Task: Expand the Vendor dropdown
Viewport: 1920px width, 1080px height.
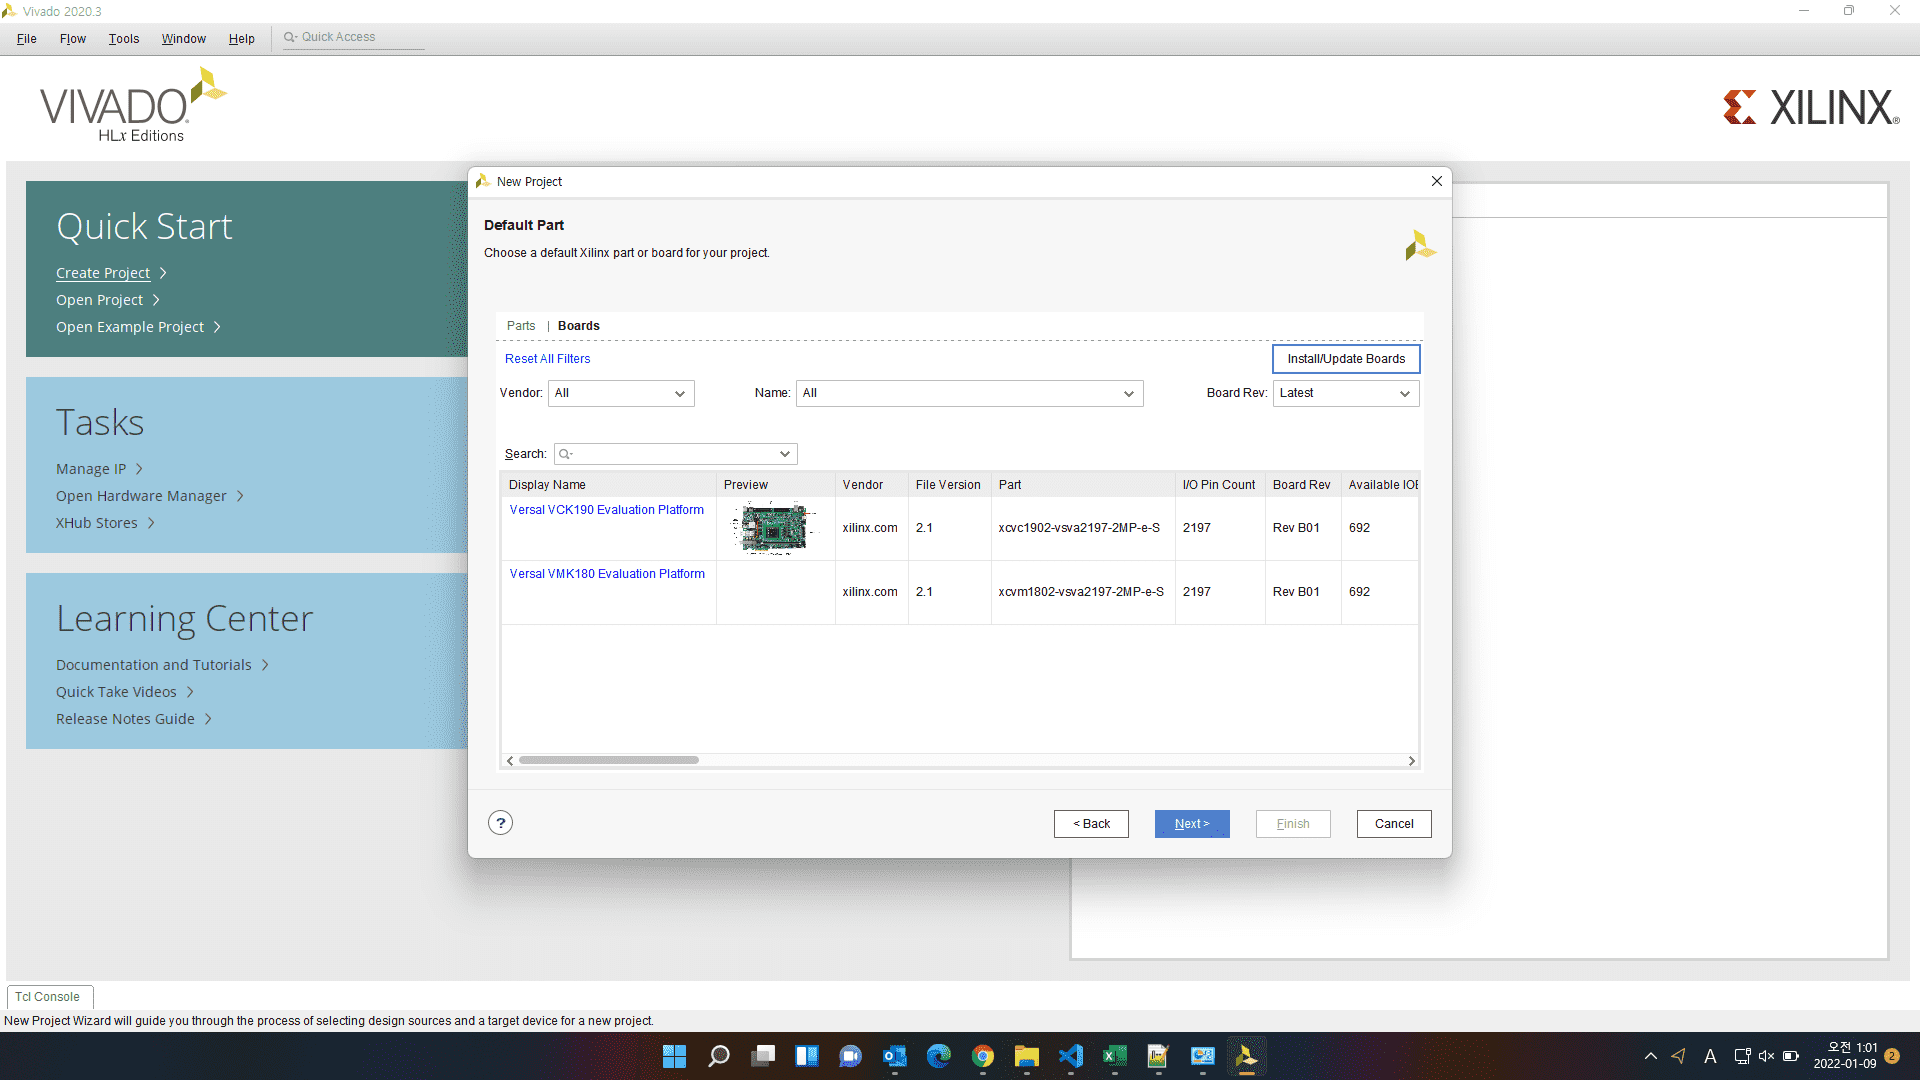Action: 621,393
